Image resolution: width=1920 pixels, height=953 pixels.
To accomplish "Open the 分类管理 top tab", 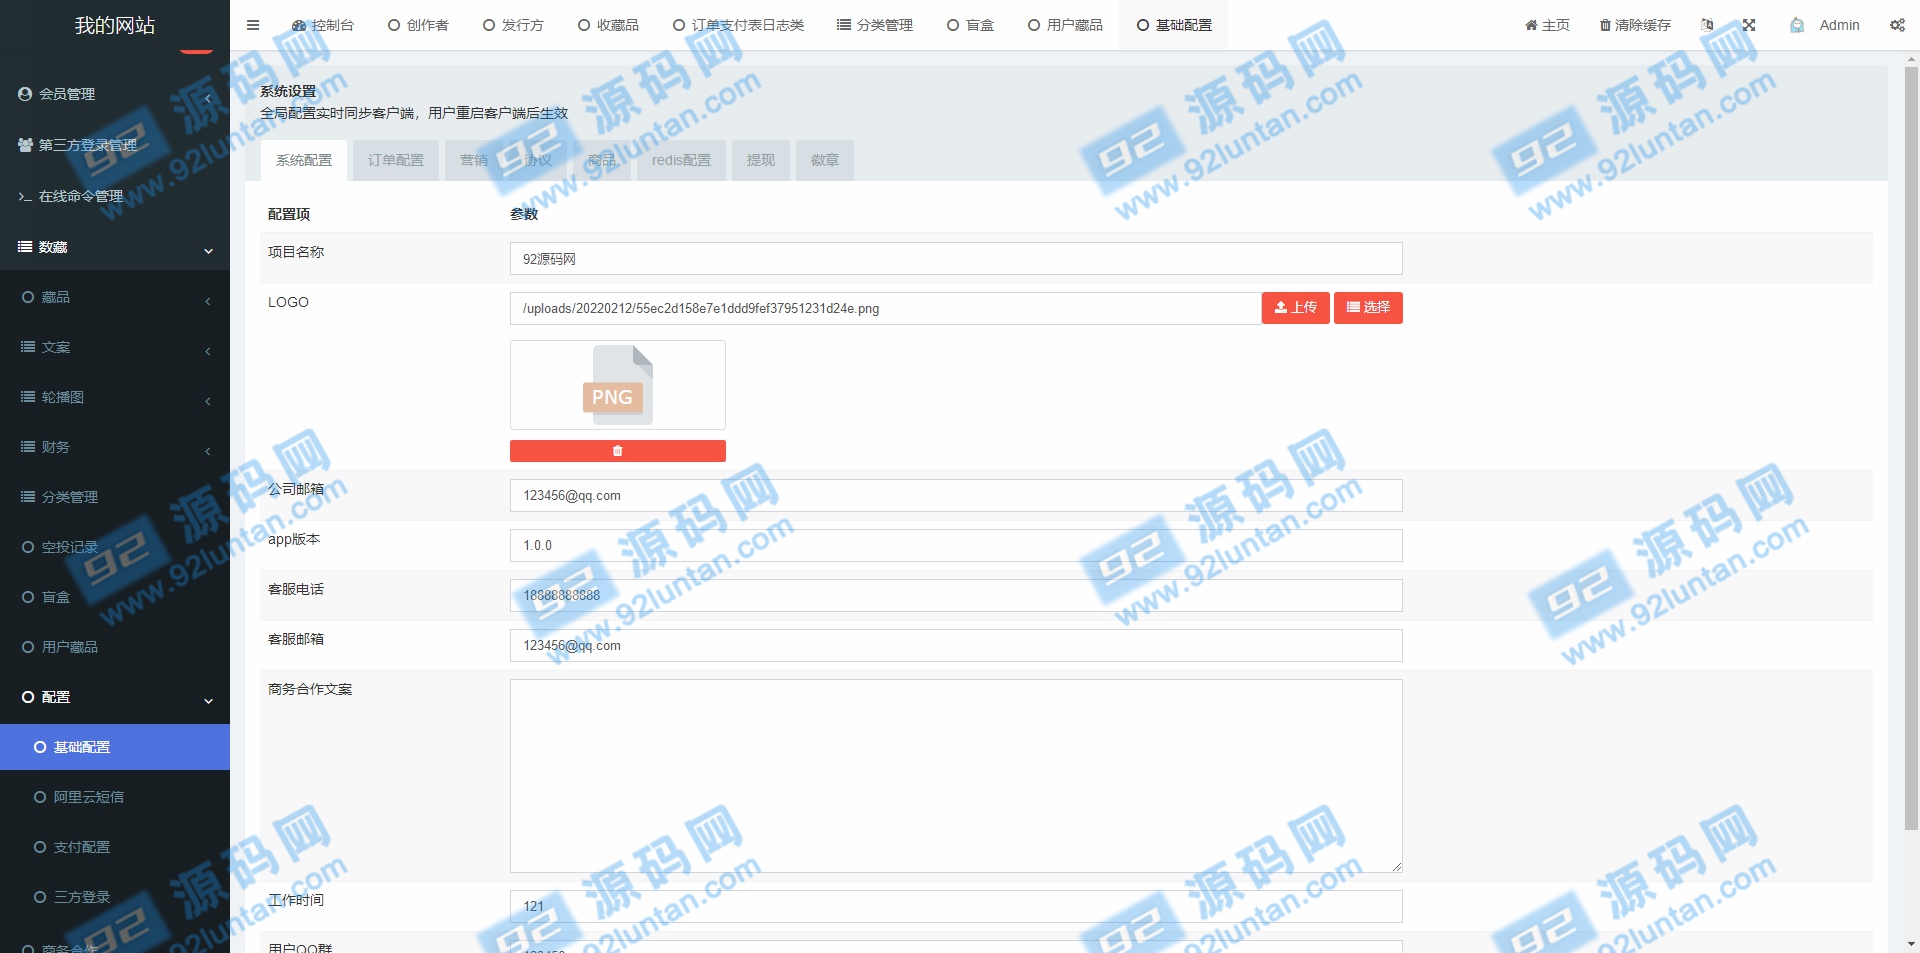I will 875,25.
